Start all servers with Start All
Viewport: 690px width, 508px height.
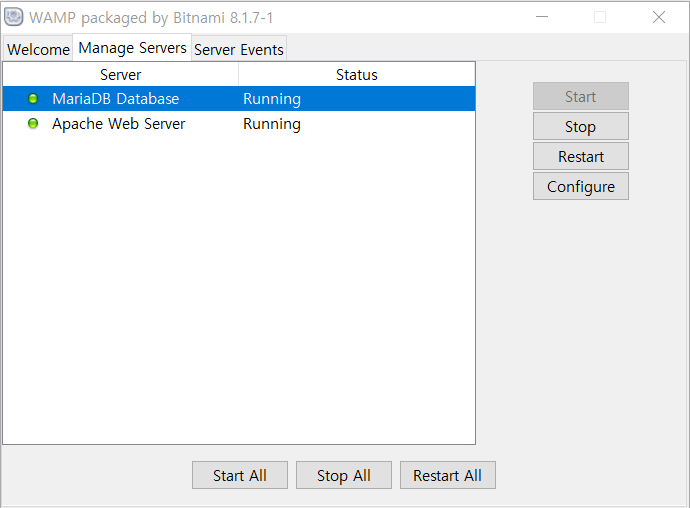pyautogui.click(x=240, y=475)
